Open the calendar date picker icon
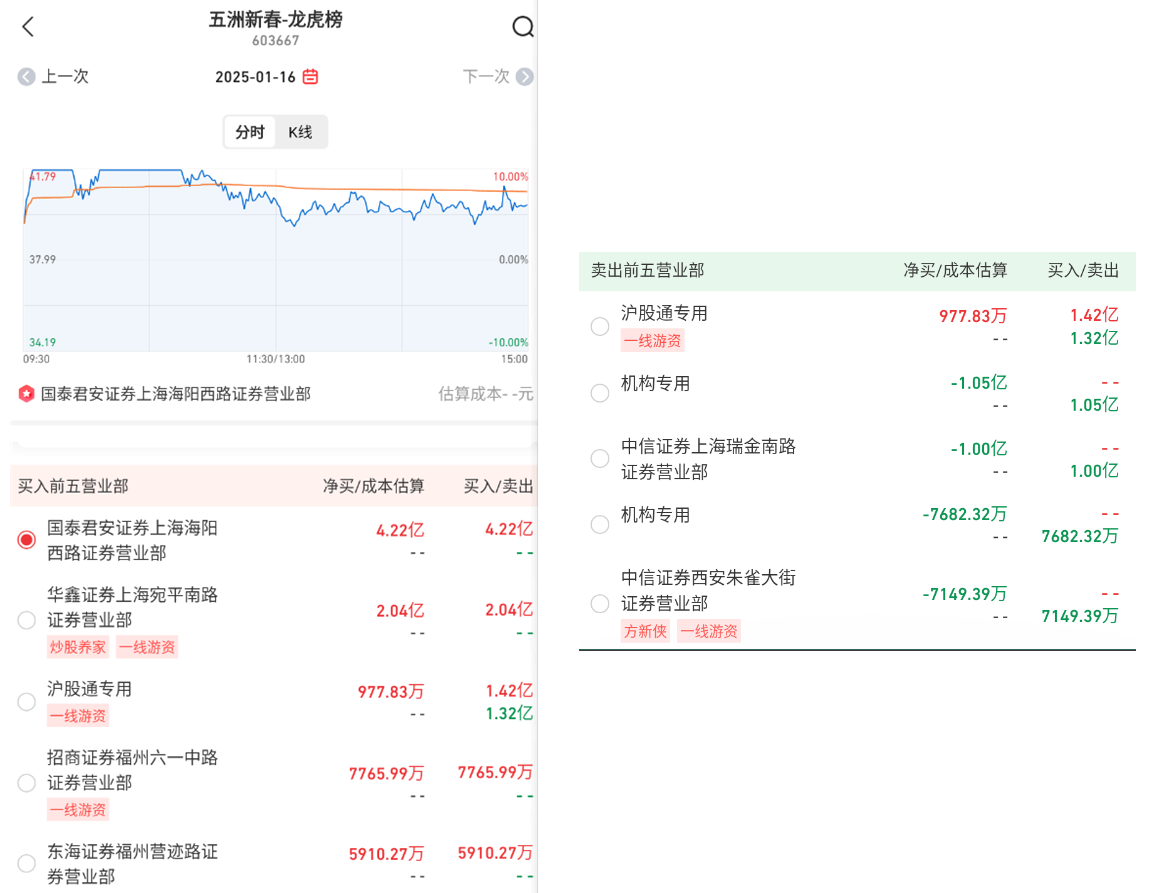Image resolution: width=1175 pixels, height=893 pixels. [311, 77]
